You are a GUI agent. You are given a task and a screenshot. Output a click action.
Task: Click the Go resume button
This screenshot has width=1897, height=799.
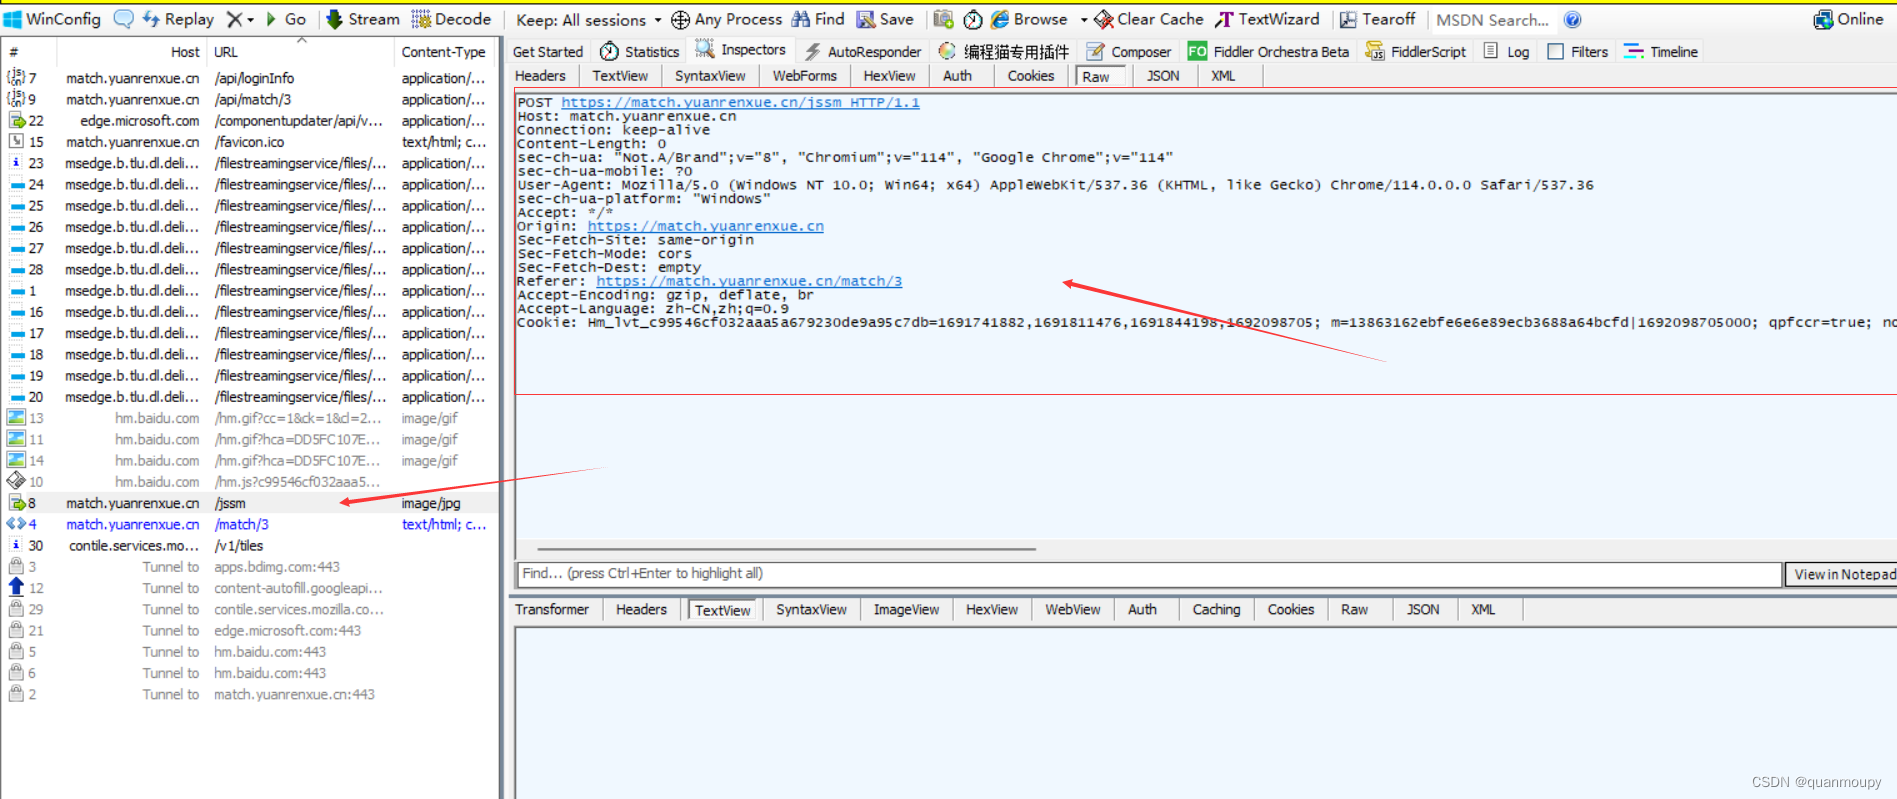pos(286,19)
